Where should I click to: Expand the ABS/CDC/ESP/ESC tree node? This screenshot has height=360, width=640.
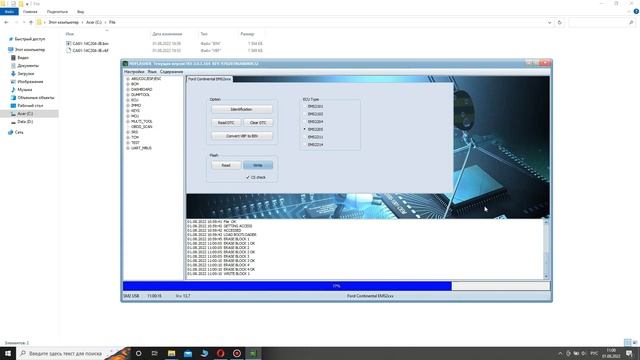tap(128, 79)
